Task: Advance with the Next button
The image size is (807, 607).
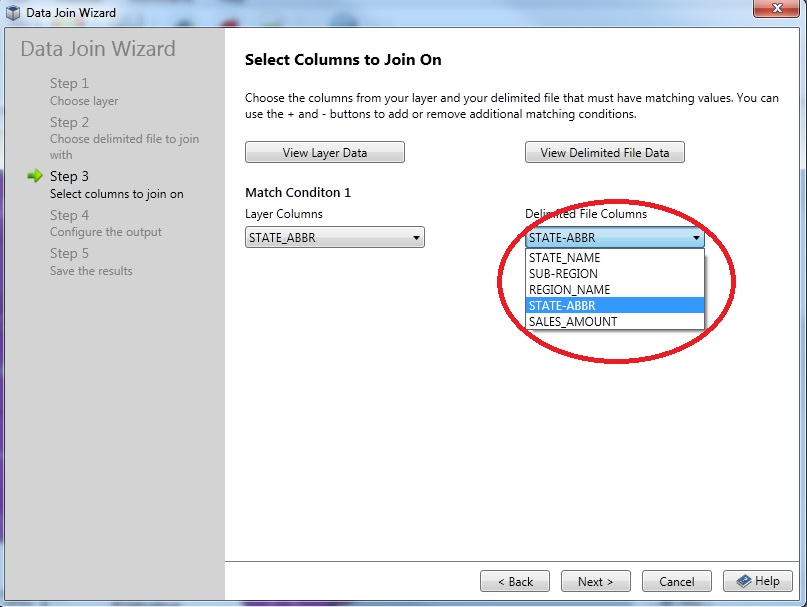Action: (x=595, y=581)
